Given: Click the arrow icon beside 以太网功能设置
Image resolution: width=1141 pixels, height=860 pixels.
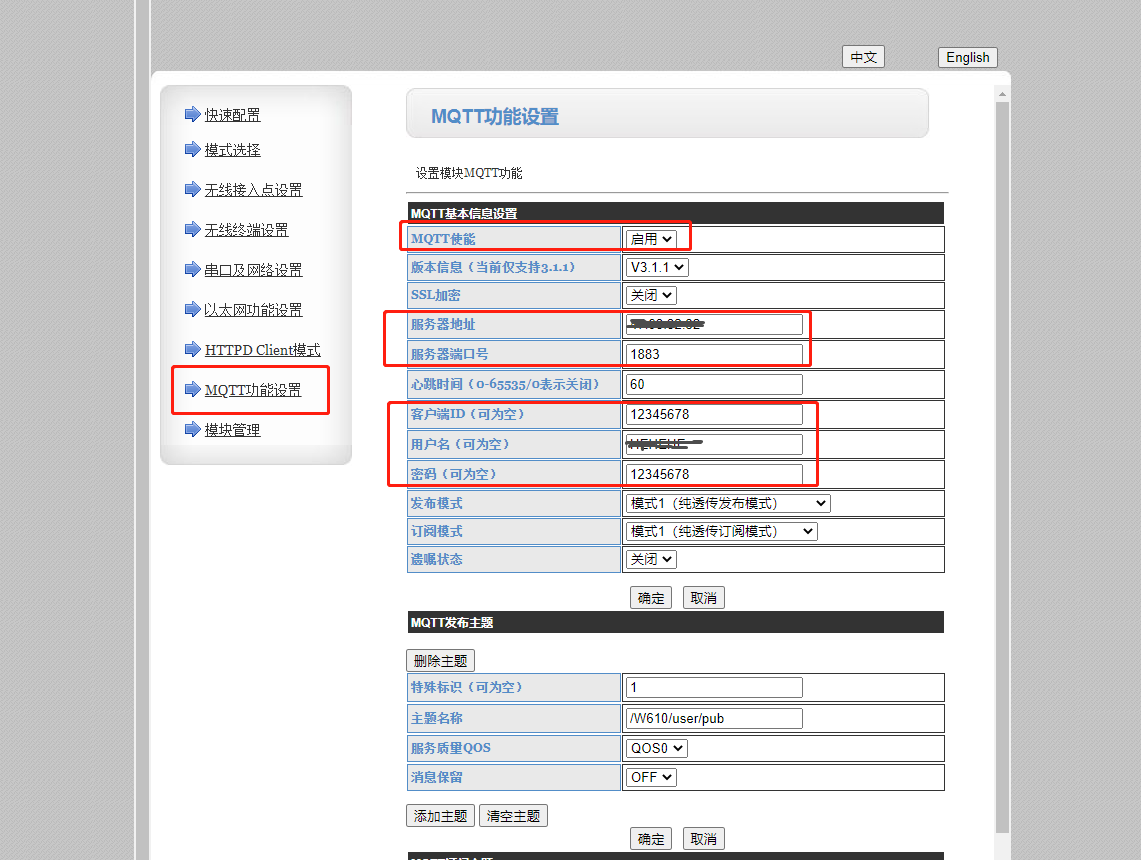Looking at the screenshot, I should [x=193, y=309].
